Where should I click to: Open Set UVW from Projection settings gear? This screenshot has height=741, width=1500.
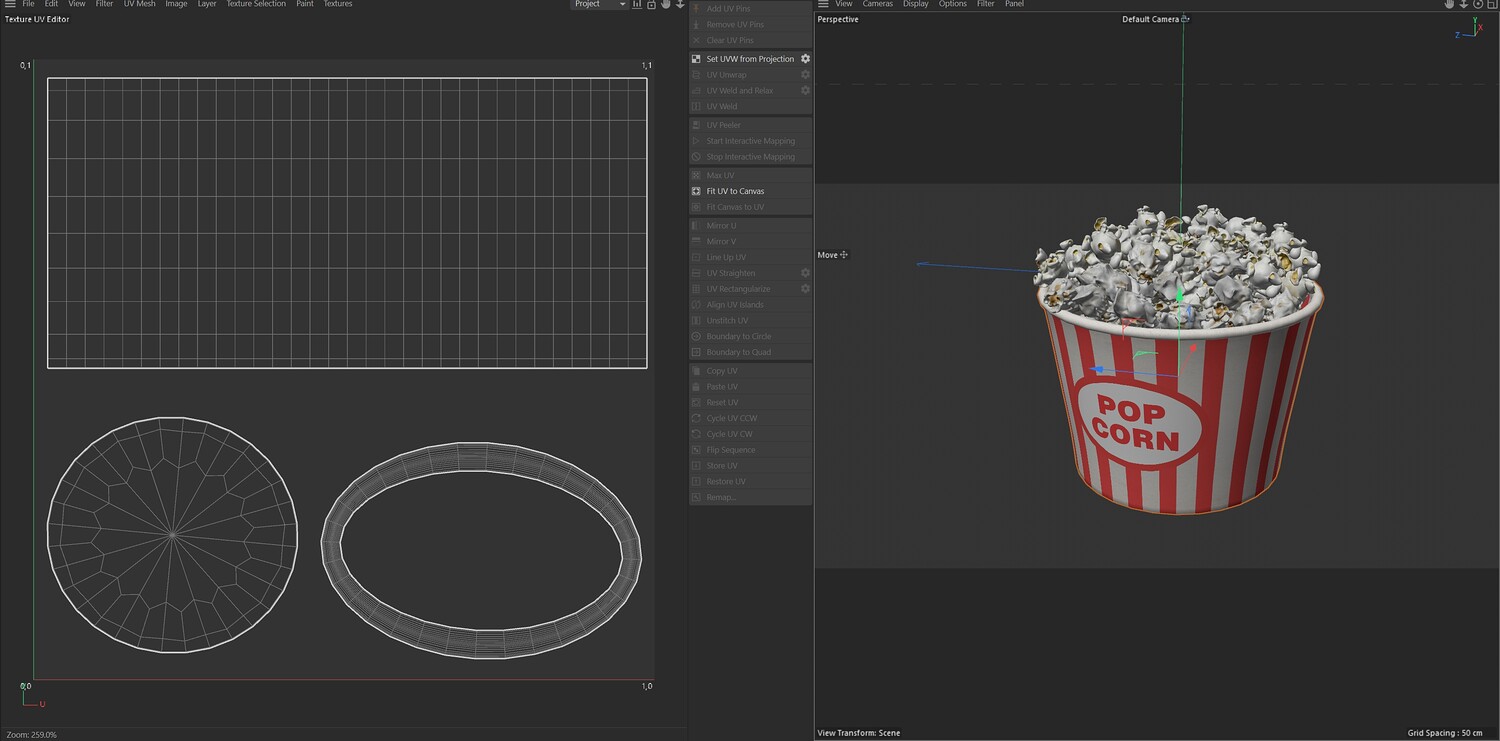tap(805, 59)
